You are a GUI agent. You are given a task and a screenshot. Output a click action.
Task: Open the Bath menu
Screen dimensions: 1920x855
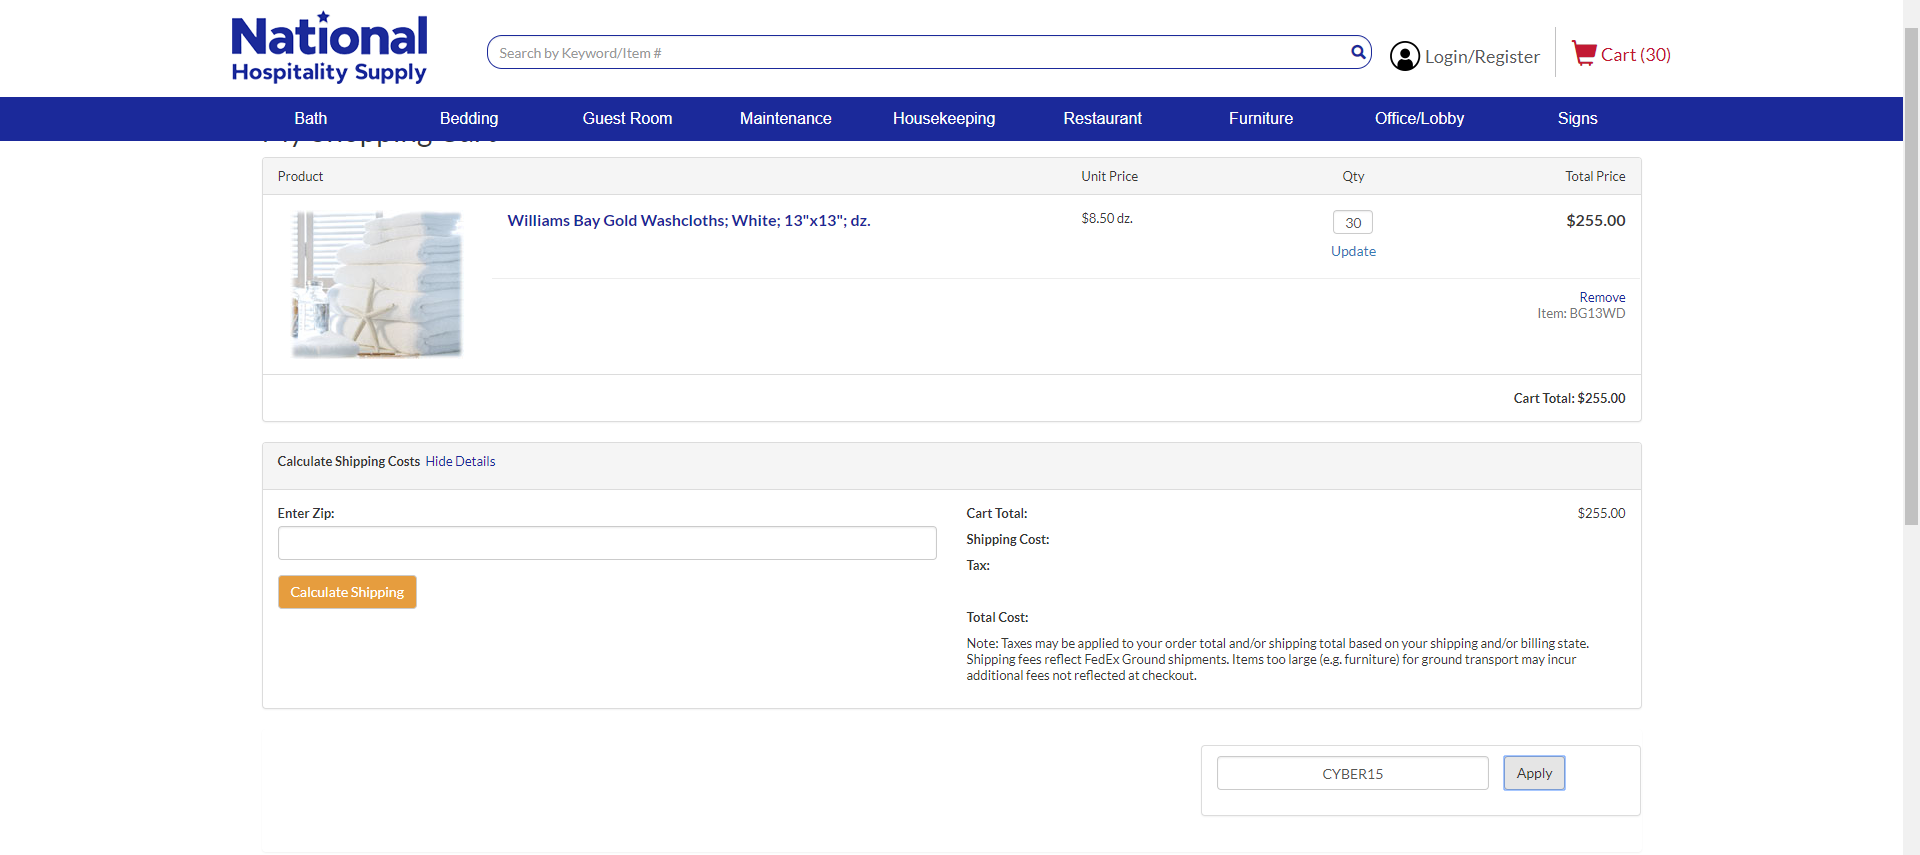tap(311, 118)
